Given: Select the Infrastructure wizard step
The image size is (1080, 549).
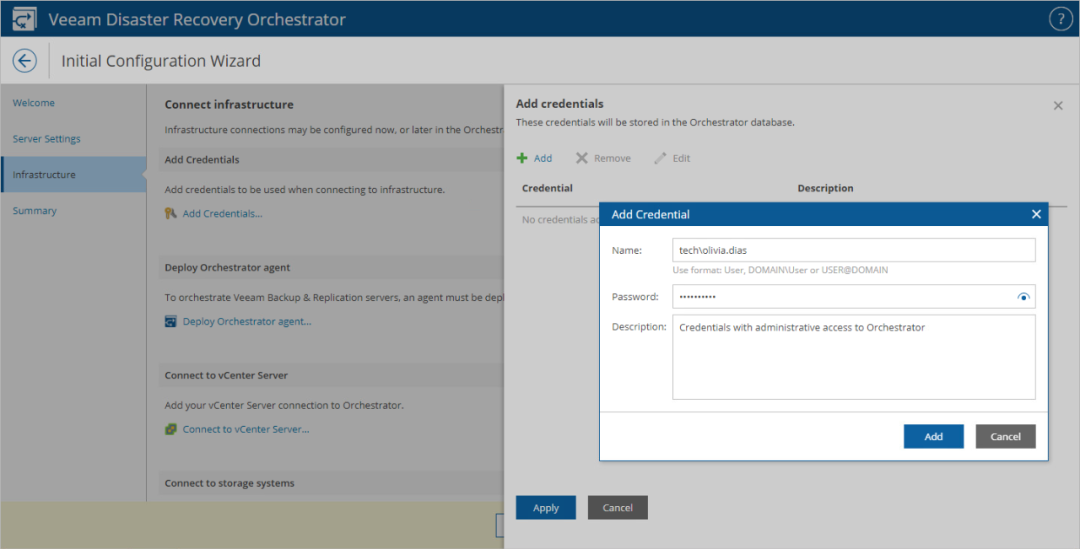Looking at the screenshot, I should click(x=44, y=175).
